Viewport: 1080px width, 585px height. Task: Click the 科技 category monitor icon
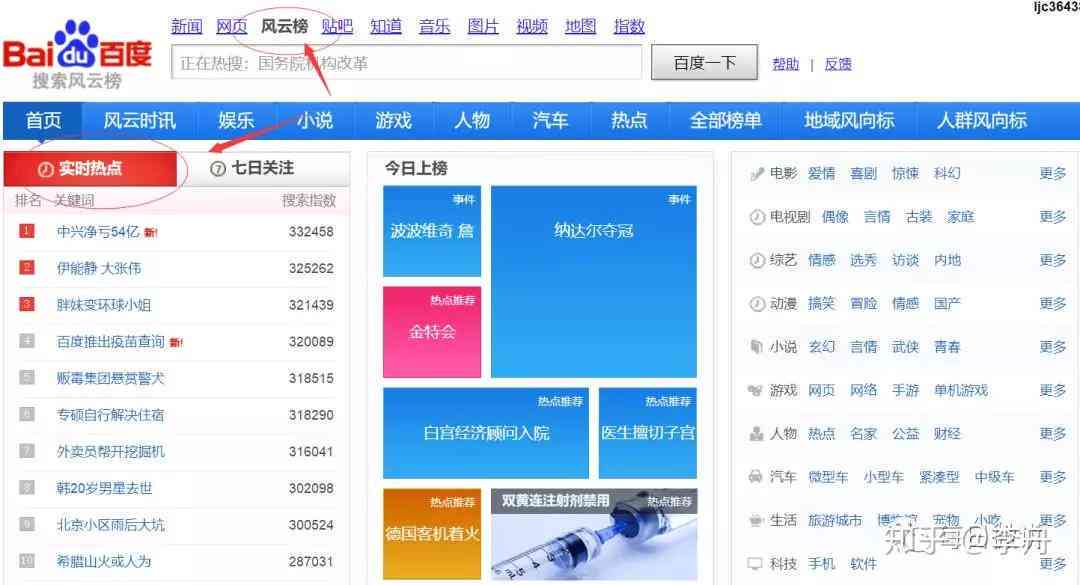tap(756, 564)
